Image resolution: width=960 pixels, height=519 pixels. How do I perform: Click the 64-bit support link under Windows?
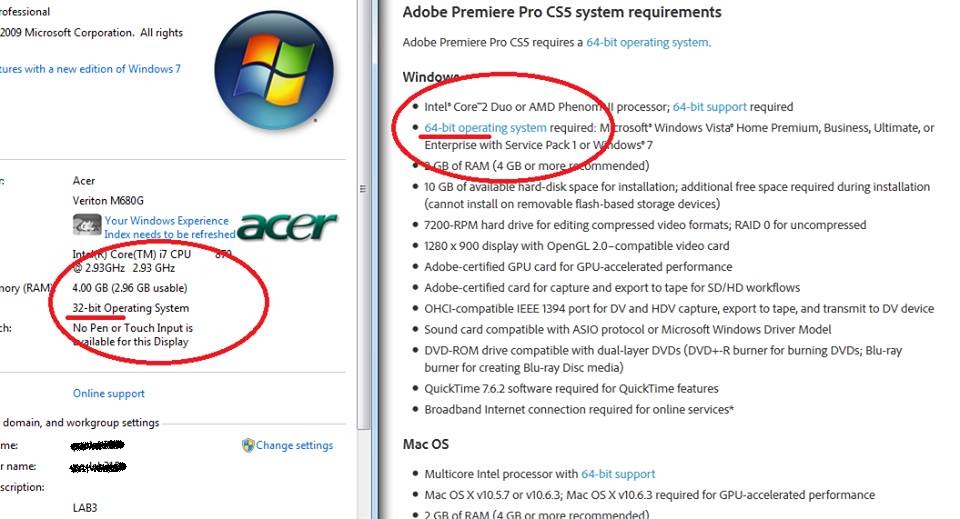click(x=709, y=106)
